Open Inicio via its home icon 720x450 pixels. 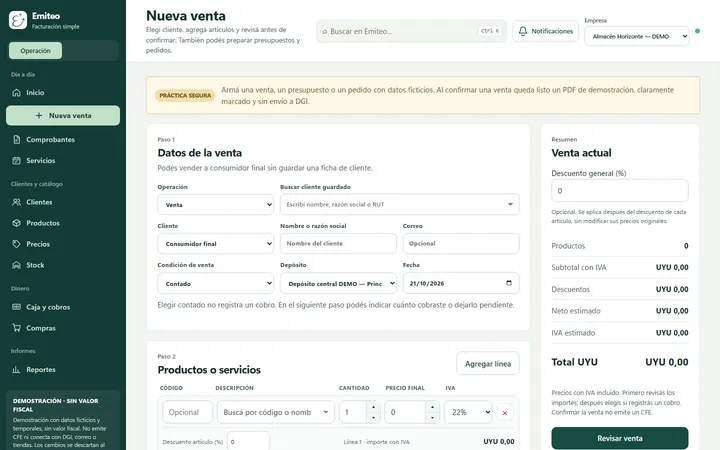[x=17, y=93]
